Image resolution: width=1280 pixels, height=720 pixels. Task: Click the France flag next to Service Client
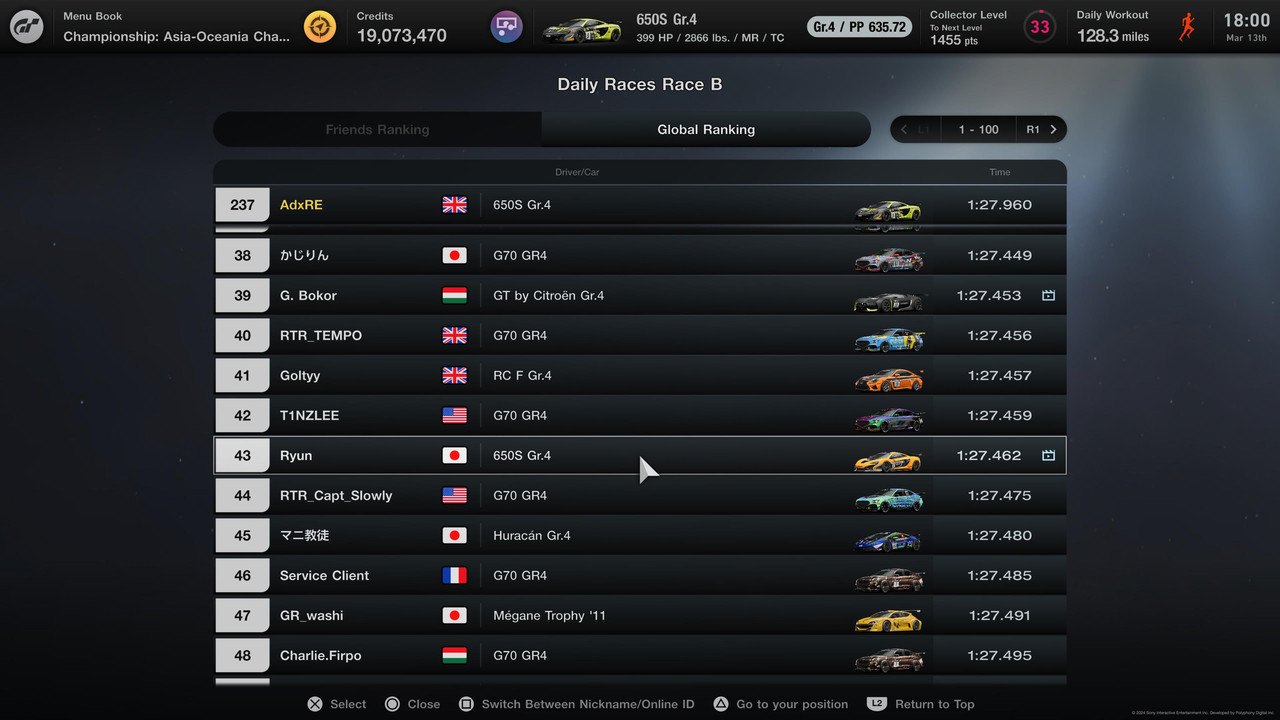click(x=454, y=575)
